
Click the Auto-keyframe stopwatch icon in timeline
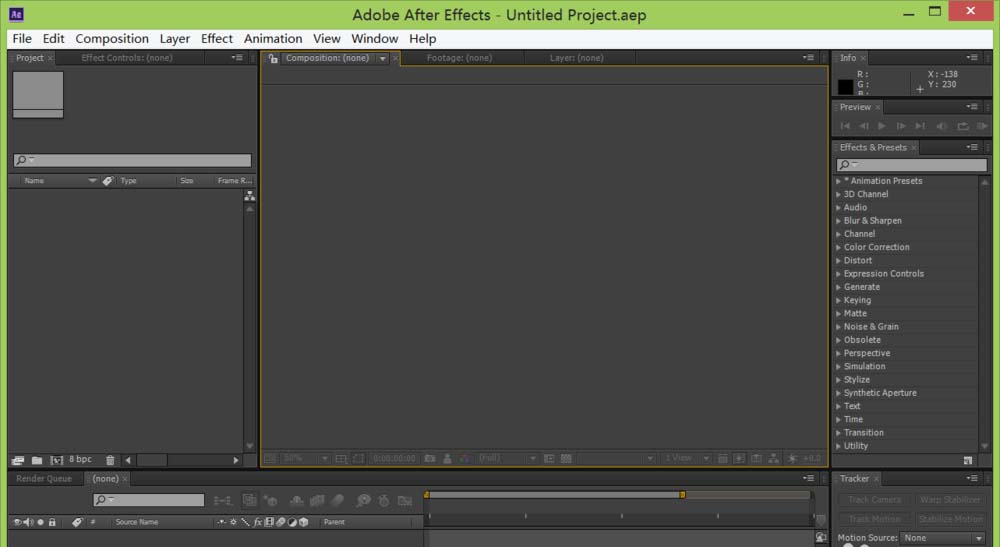click(383, 501)
